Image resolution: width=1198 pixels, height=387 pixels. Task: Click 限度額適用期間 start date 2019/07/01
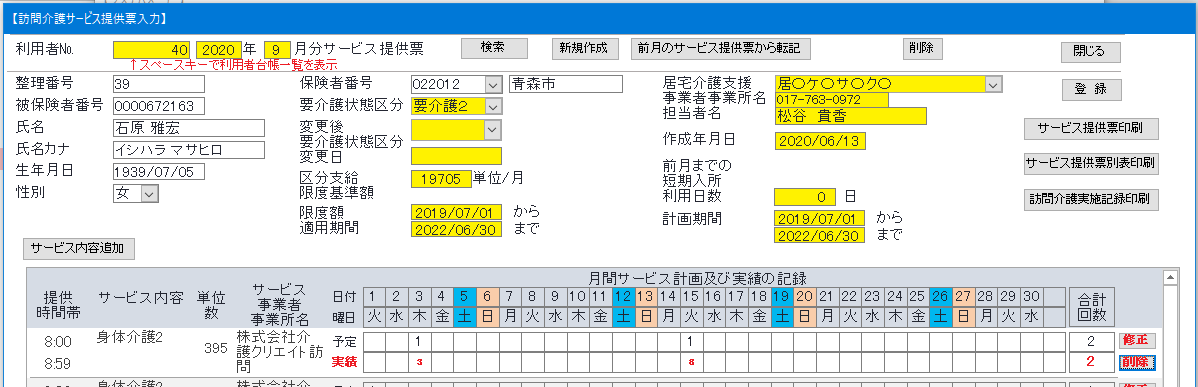tap(456, 211)
